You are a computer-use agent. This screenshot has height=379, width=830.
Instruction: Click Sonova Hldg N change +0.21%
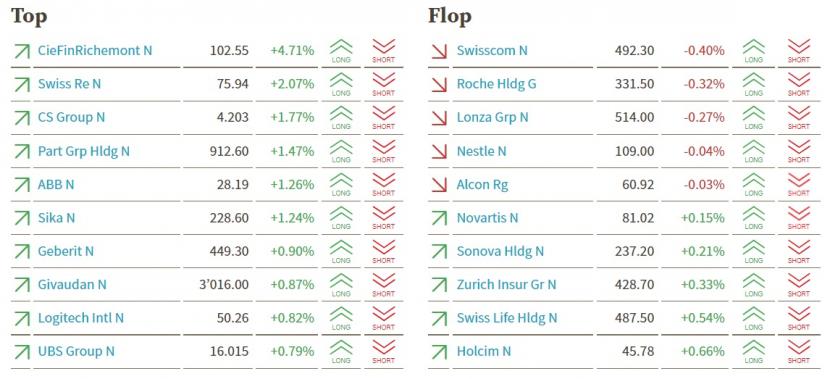coord(702,251)
